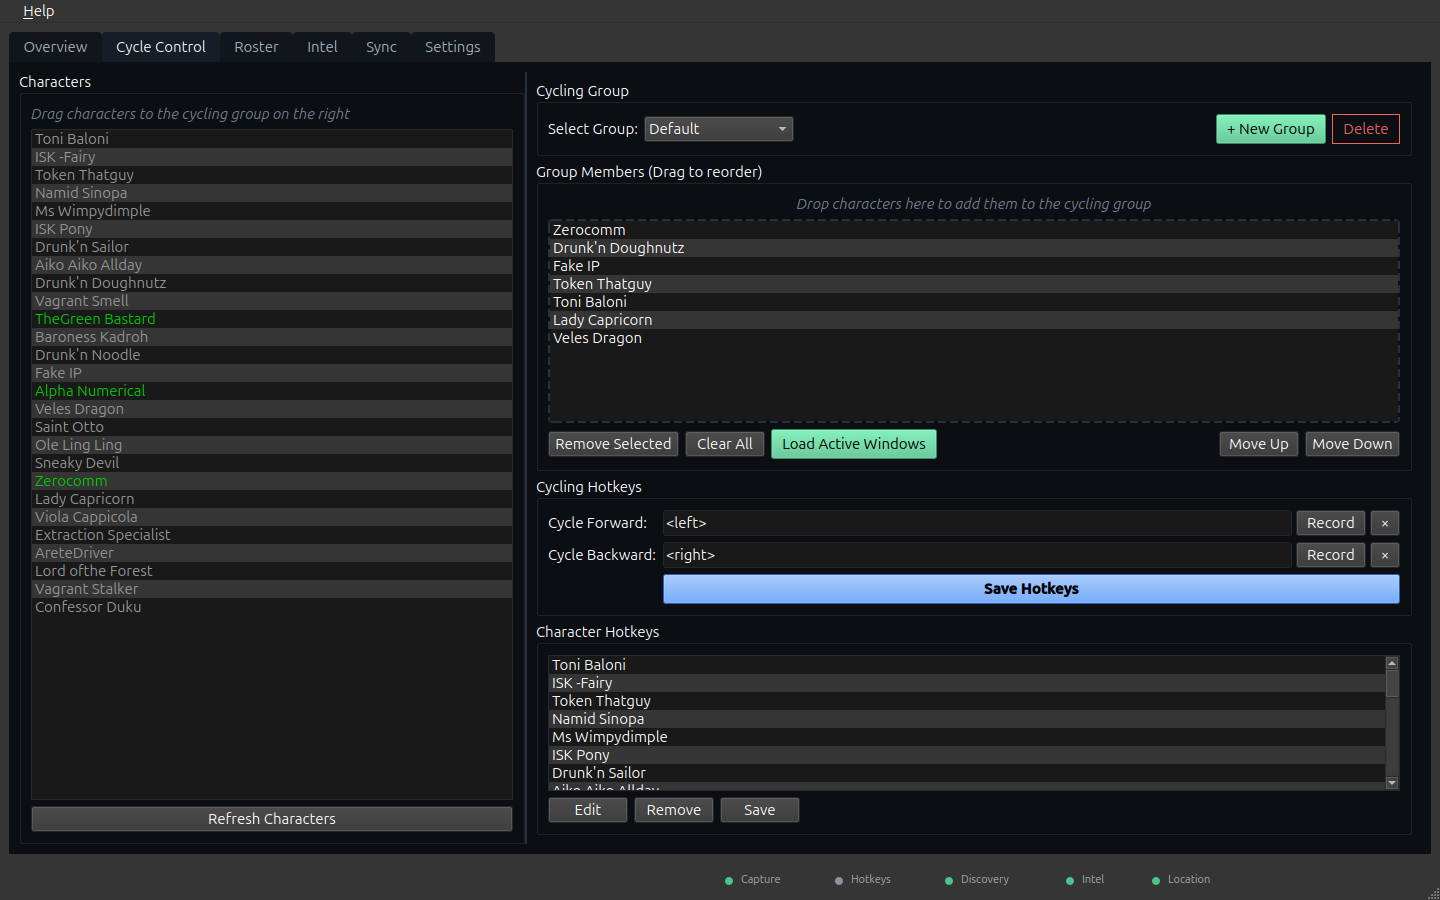Image resolution: width=1440 pixels, height=900 pixels.
Task: Select Extraction Specialist in Characters list
Action: coord(272,535)
